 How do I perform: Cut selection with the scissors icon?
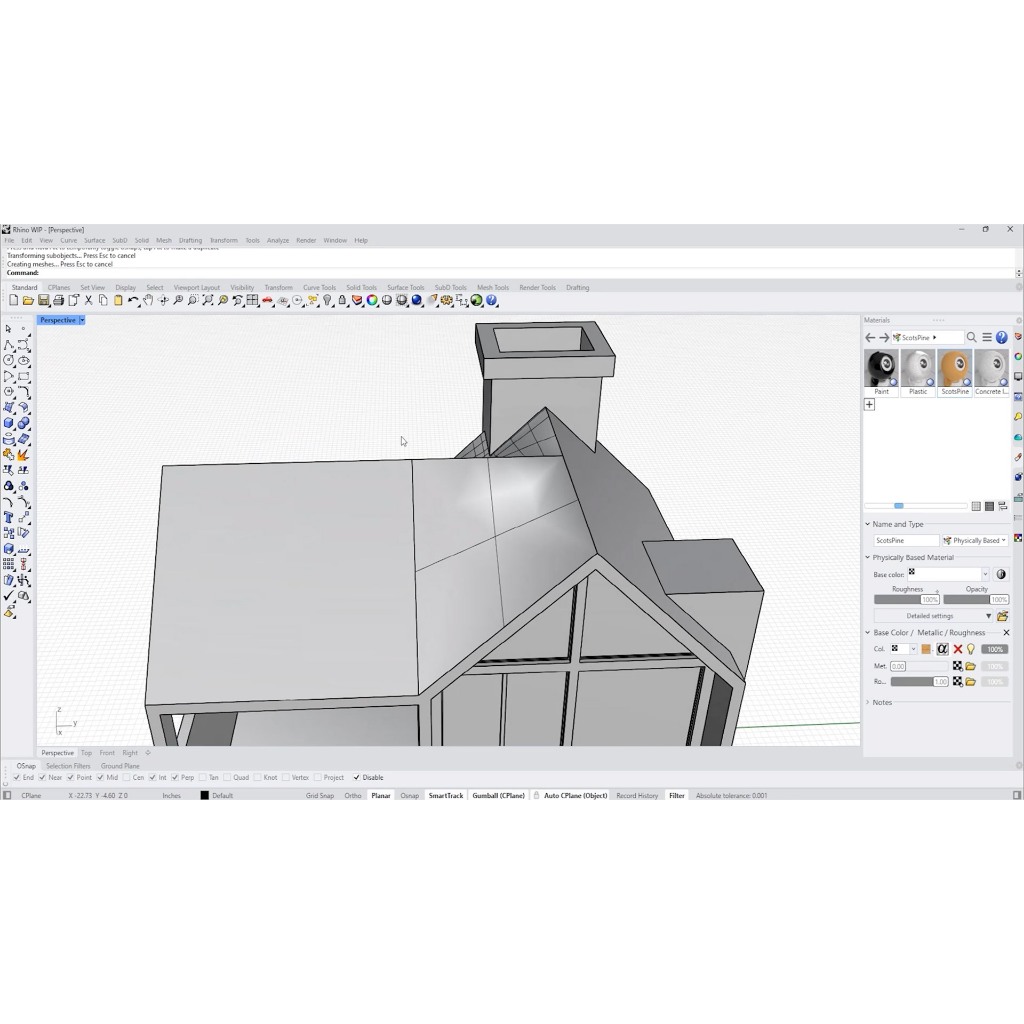88,300
